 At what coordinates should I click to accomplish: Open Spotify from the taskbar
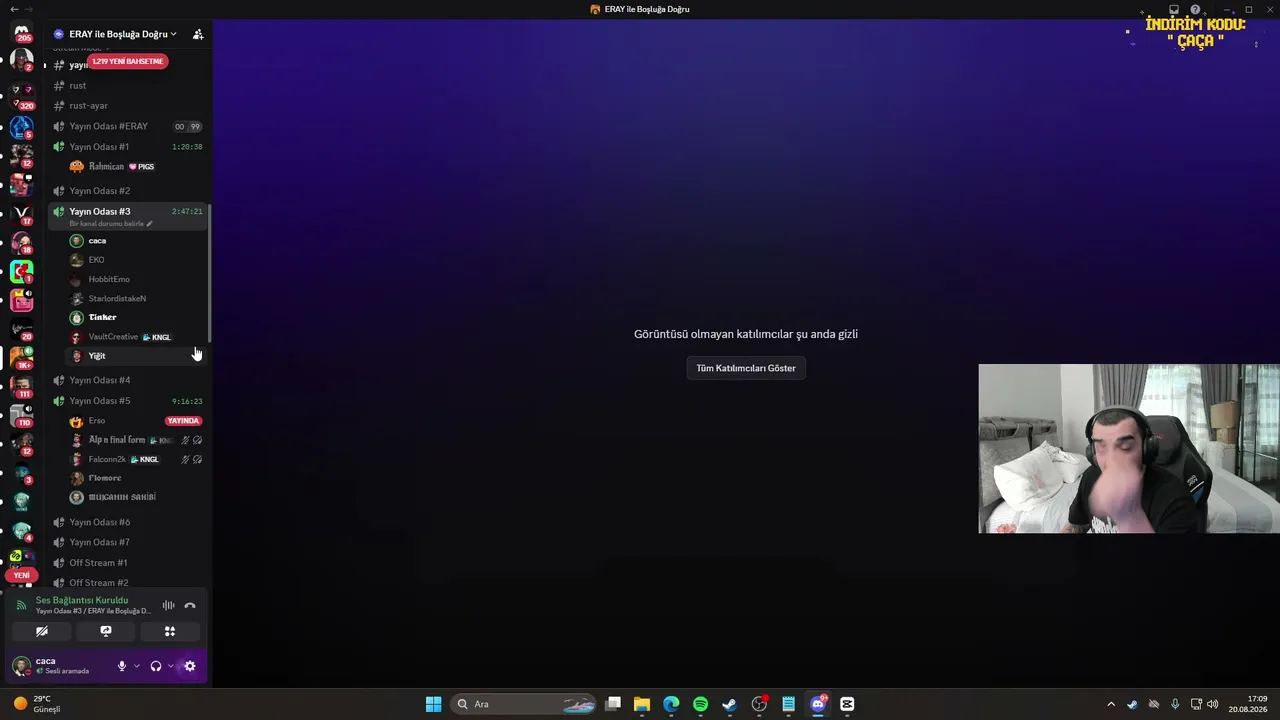[700, 704]
